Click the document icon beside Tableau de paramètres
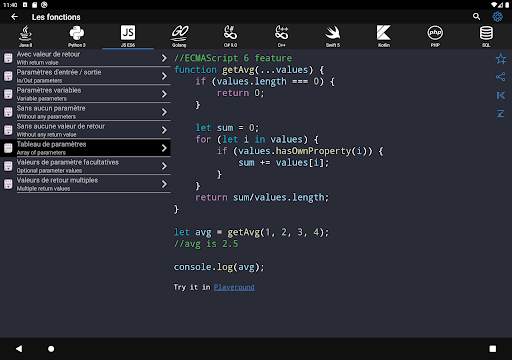The image size is (512, 360). [x=8, y=148]
